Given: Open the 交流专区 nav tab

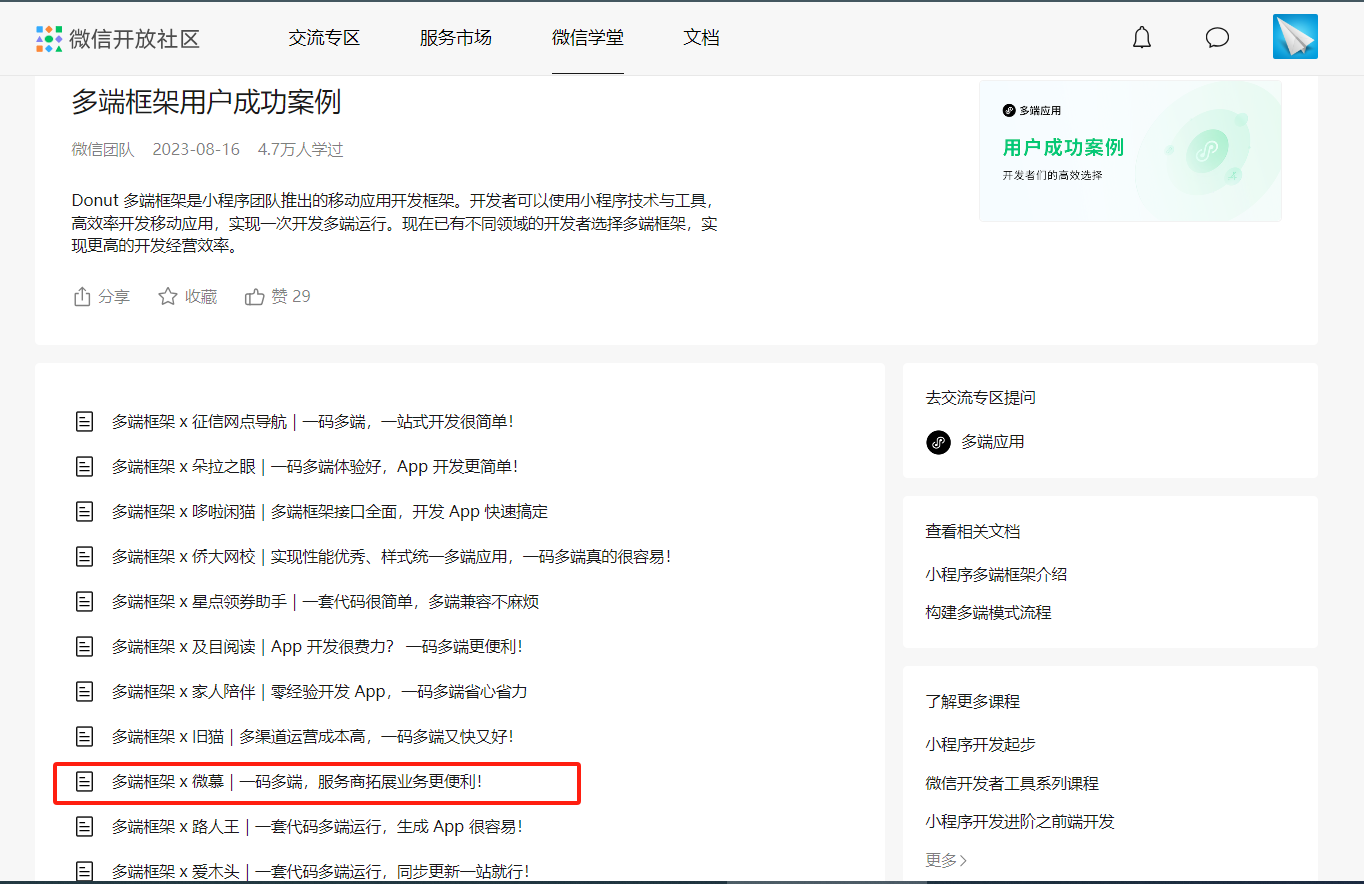Looking at the screenshot, I should tap(324, 38).
